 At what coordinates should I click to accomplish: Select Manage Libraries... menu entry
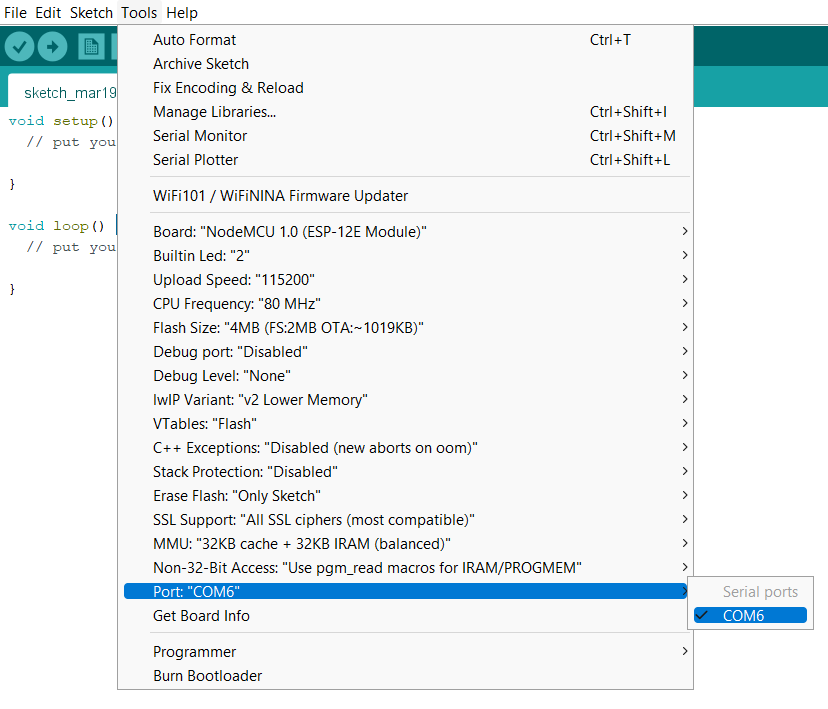click(214, 112)
